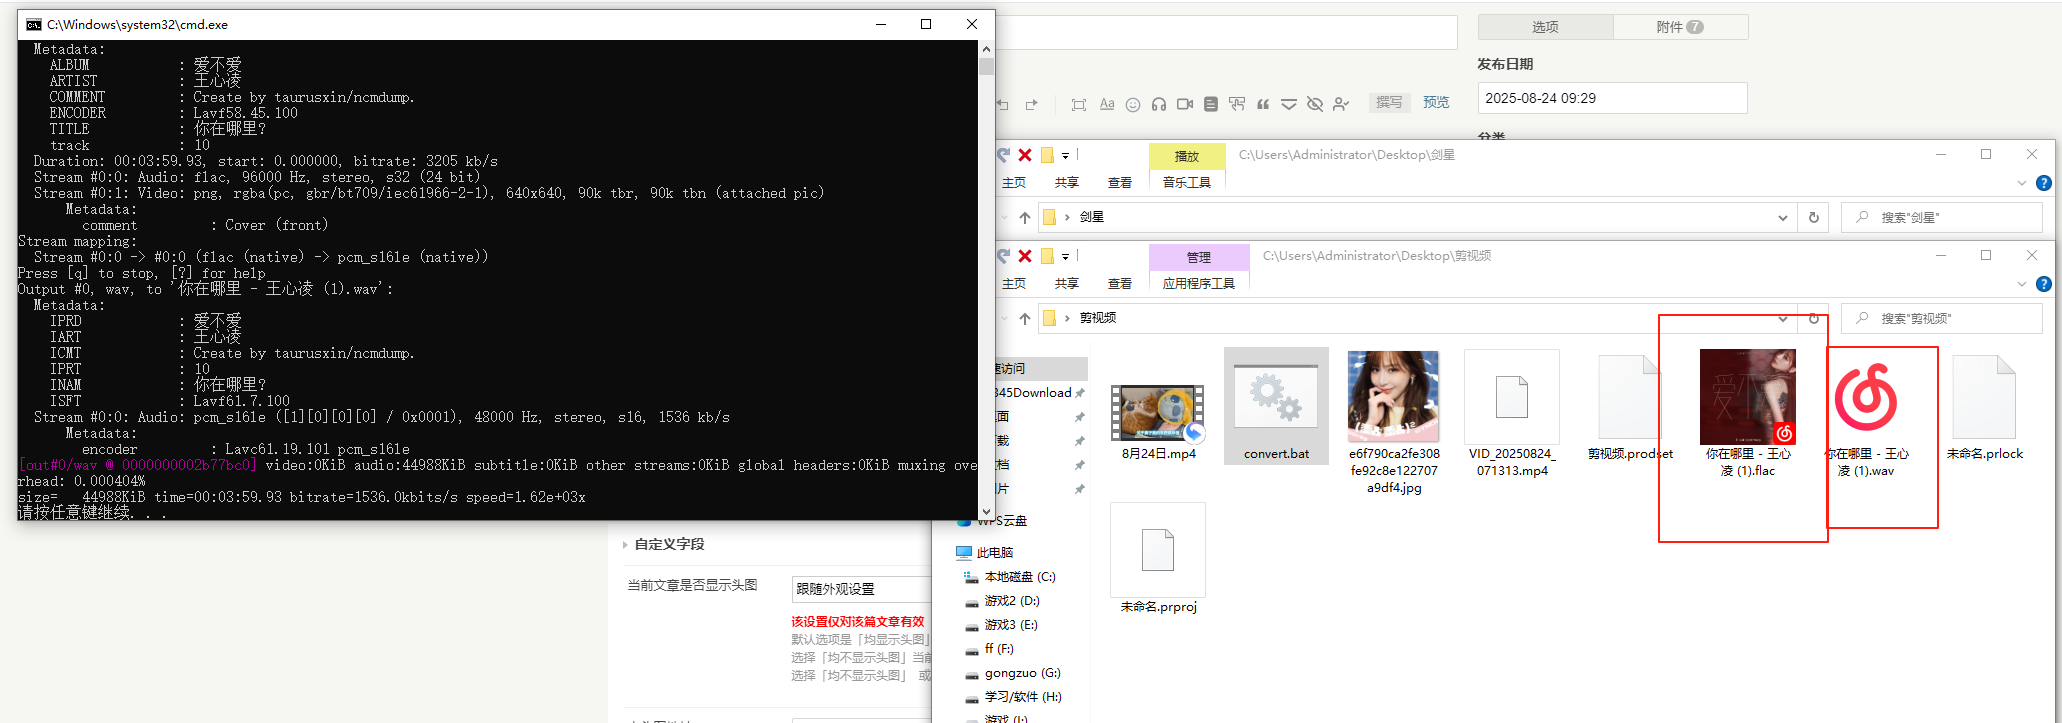Click the cmd window vertical scrollbar thumb
This screenshot has height=723, width=2062.
click(986, 67)
